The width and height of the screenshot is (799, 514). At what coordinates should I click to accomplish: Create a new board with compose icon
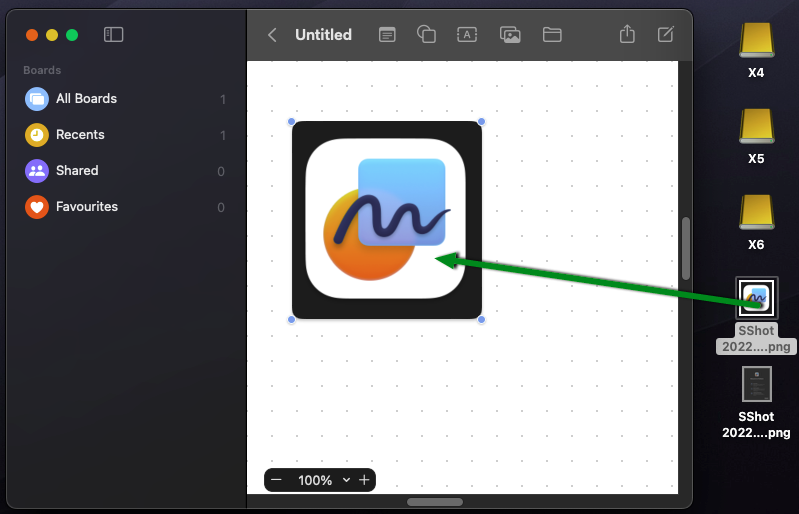coord(665,34)
